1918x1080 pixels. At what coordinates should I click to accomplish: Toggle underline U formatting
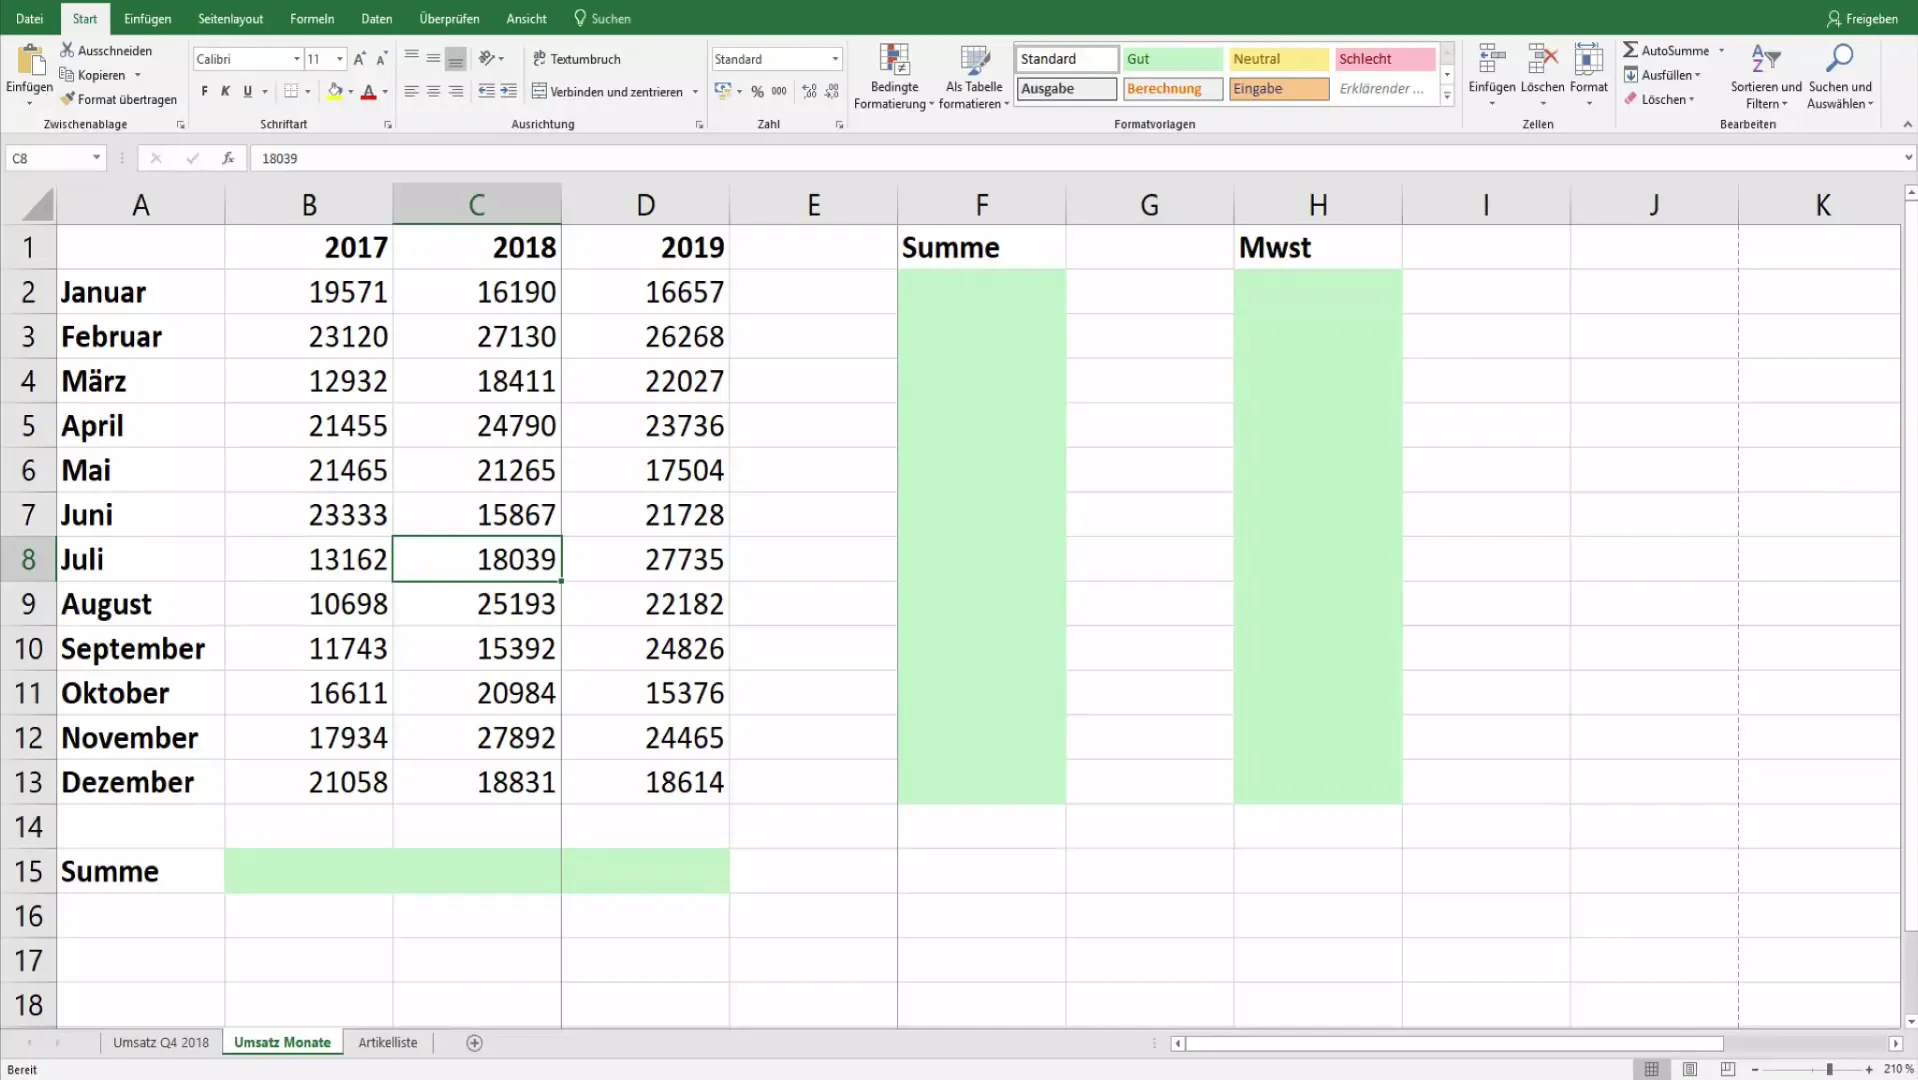coord(248,91)
